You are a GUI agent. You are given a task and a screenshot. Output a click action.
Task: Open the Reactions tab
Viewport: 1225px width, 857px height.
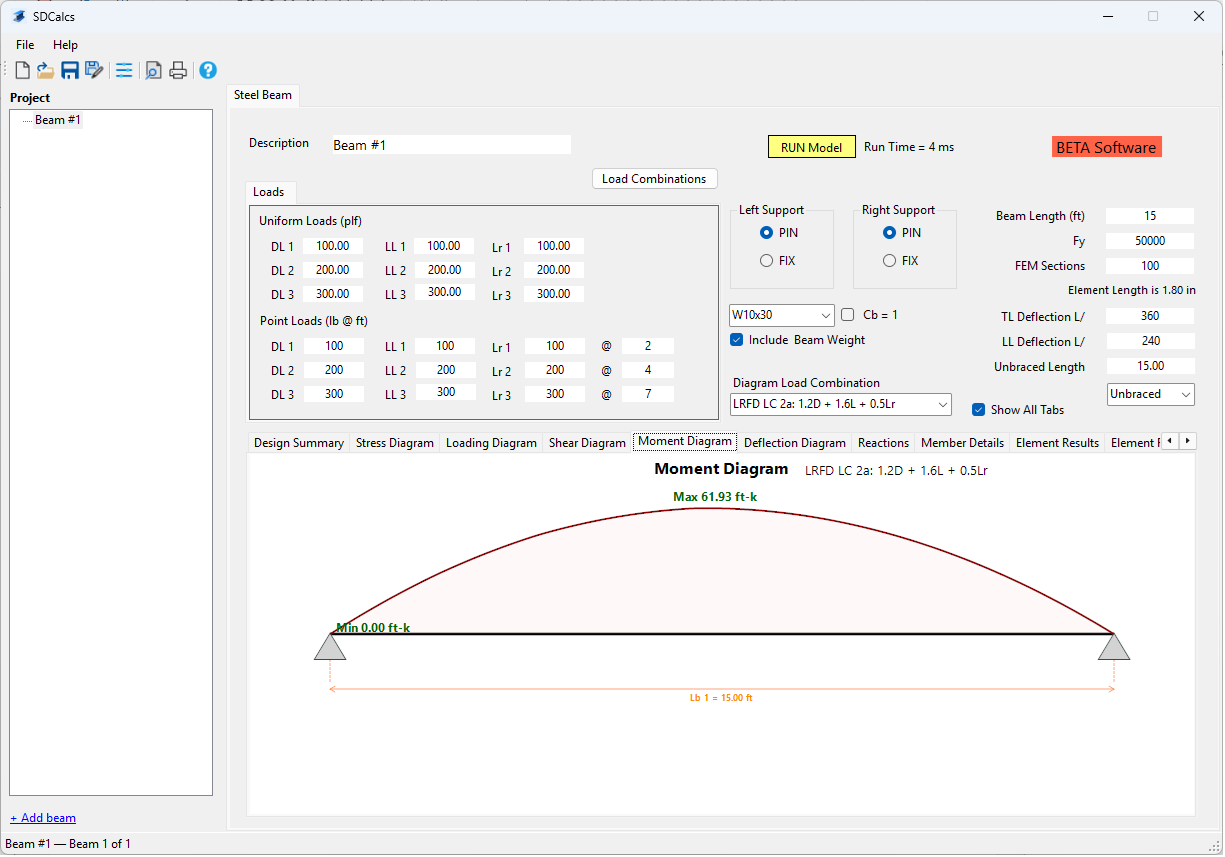(884, 443)
